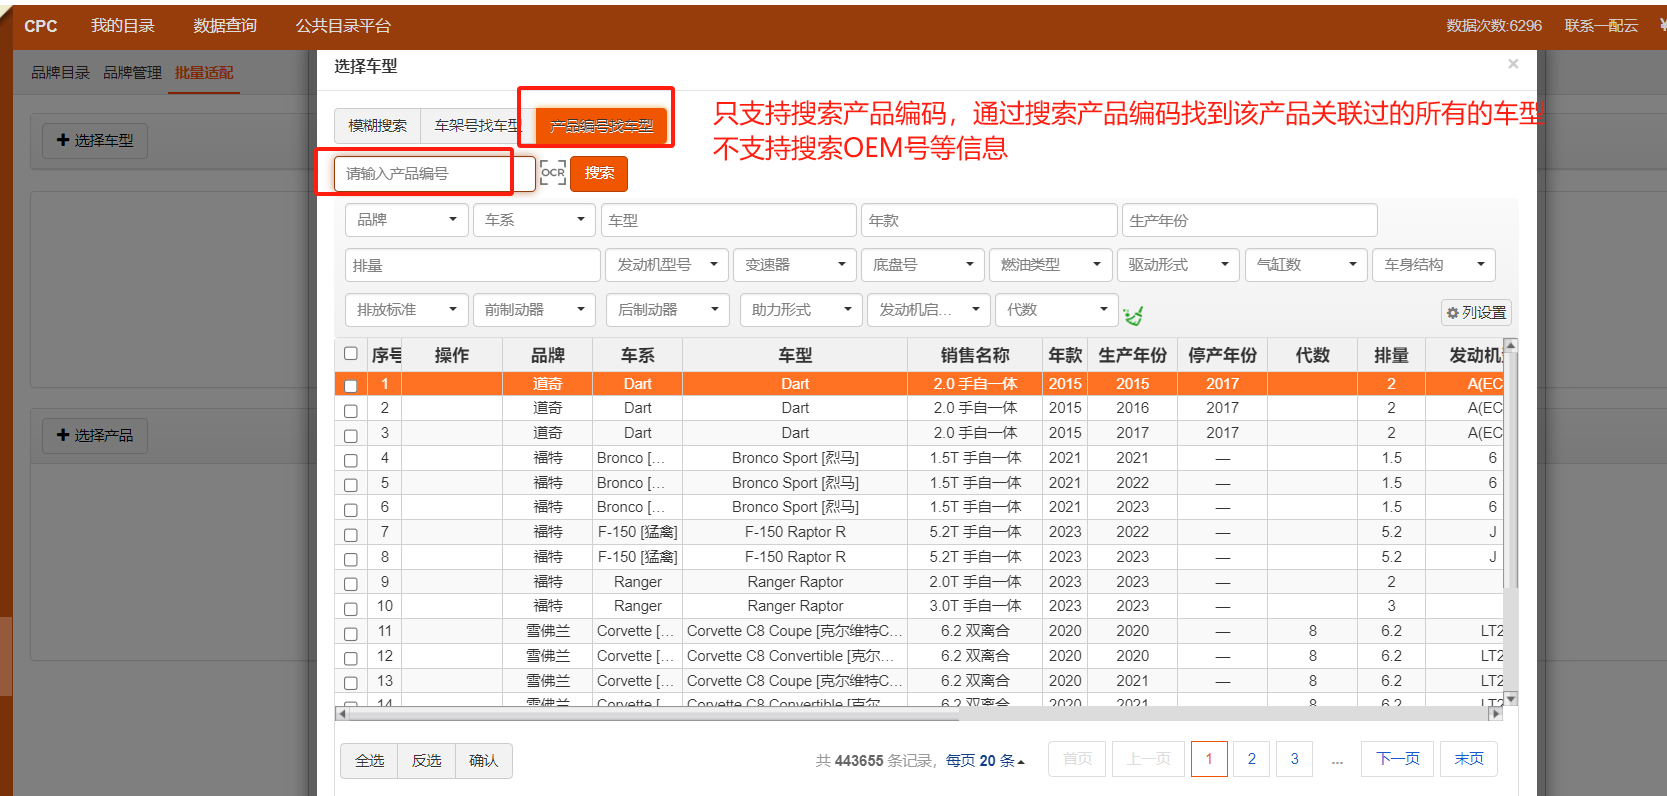This screenshot has height=796, width=1667.
Task: Click the 联系一配云 link
Action: point(1601,26)
